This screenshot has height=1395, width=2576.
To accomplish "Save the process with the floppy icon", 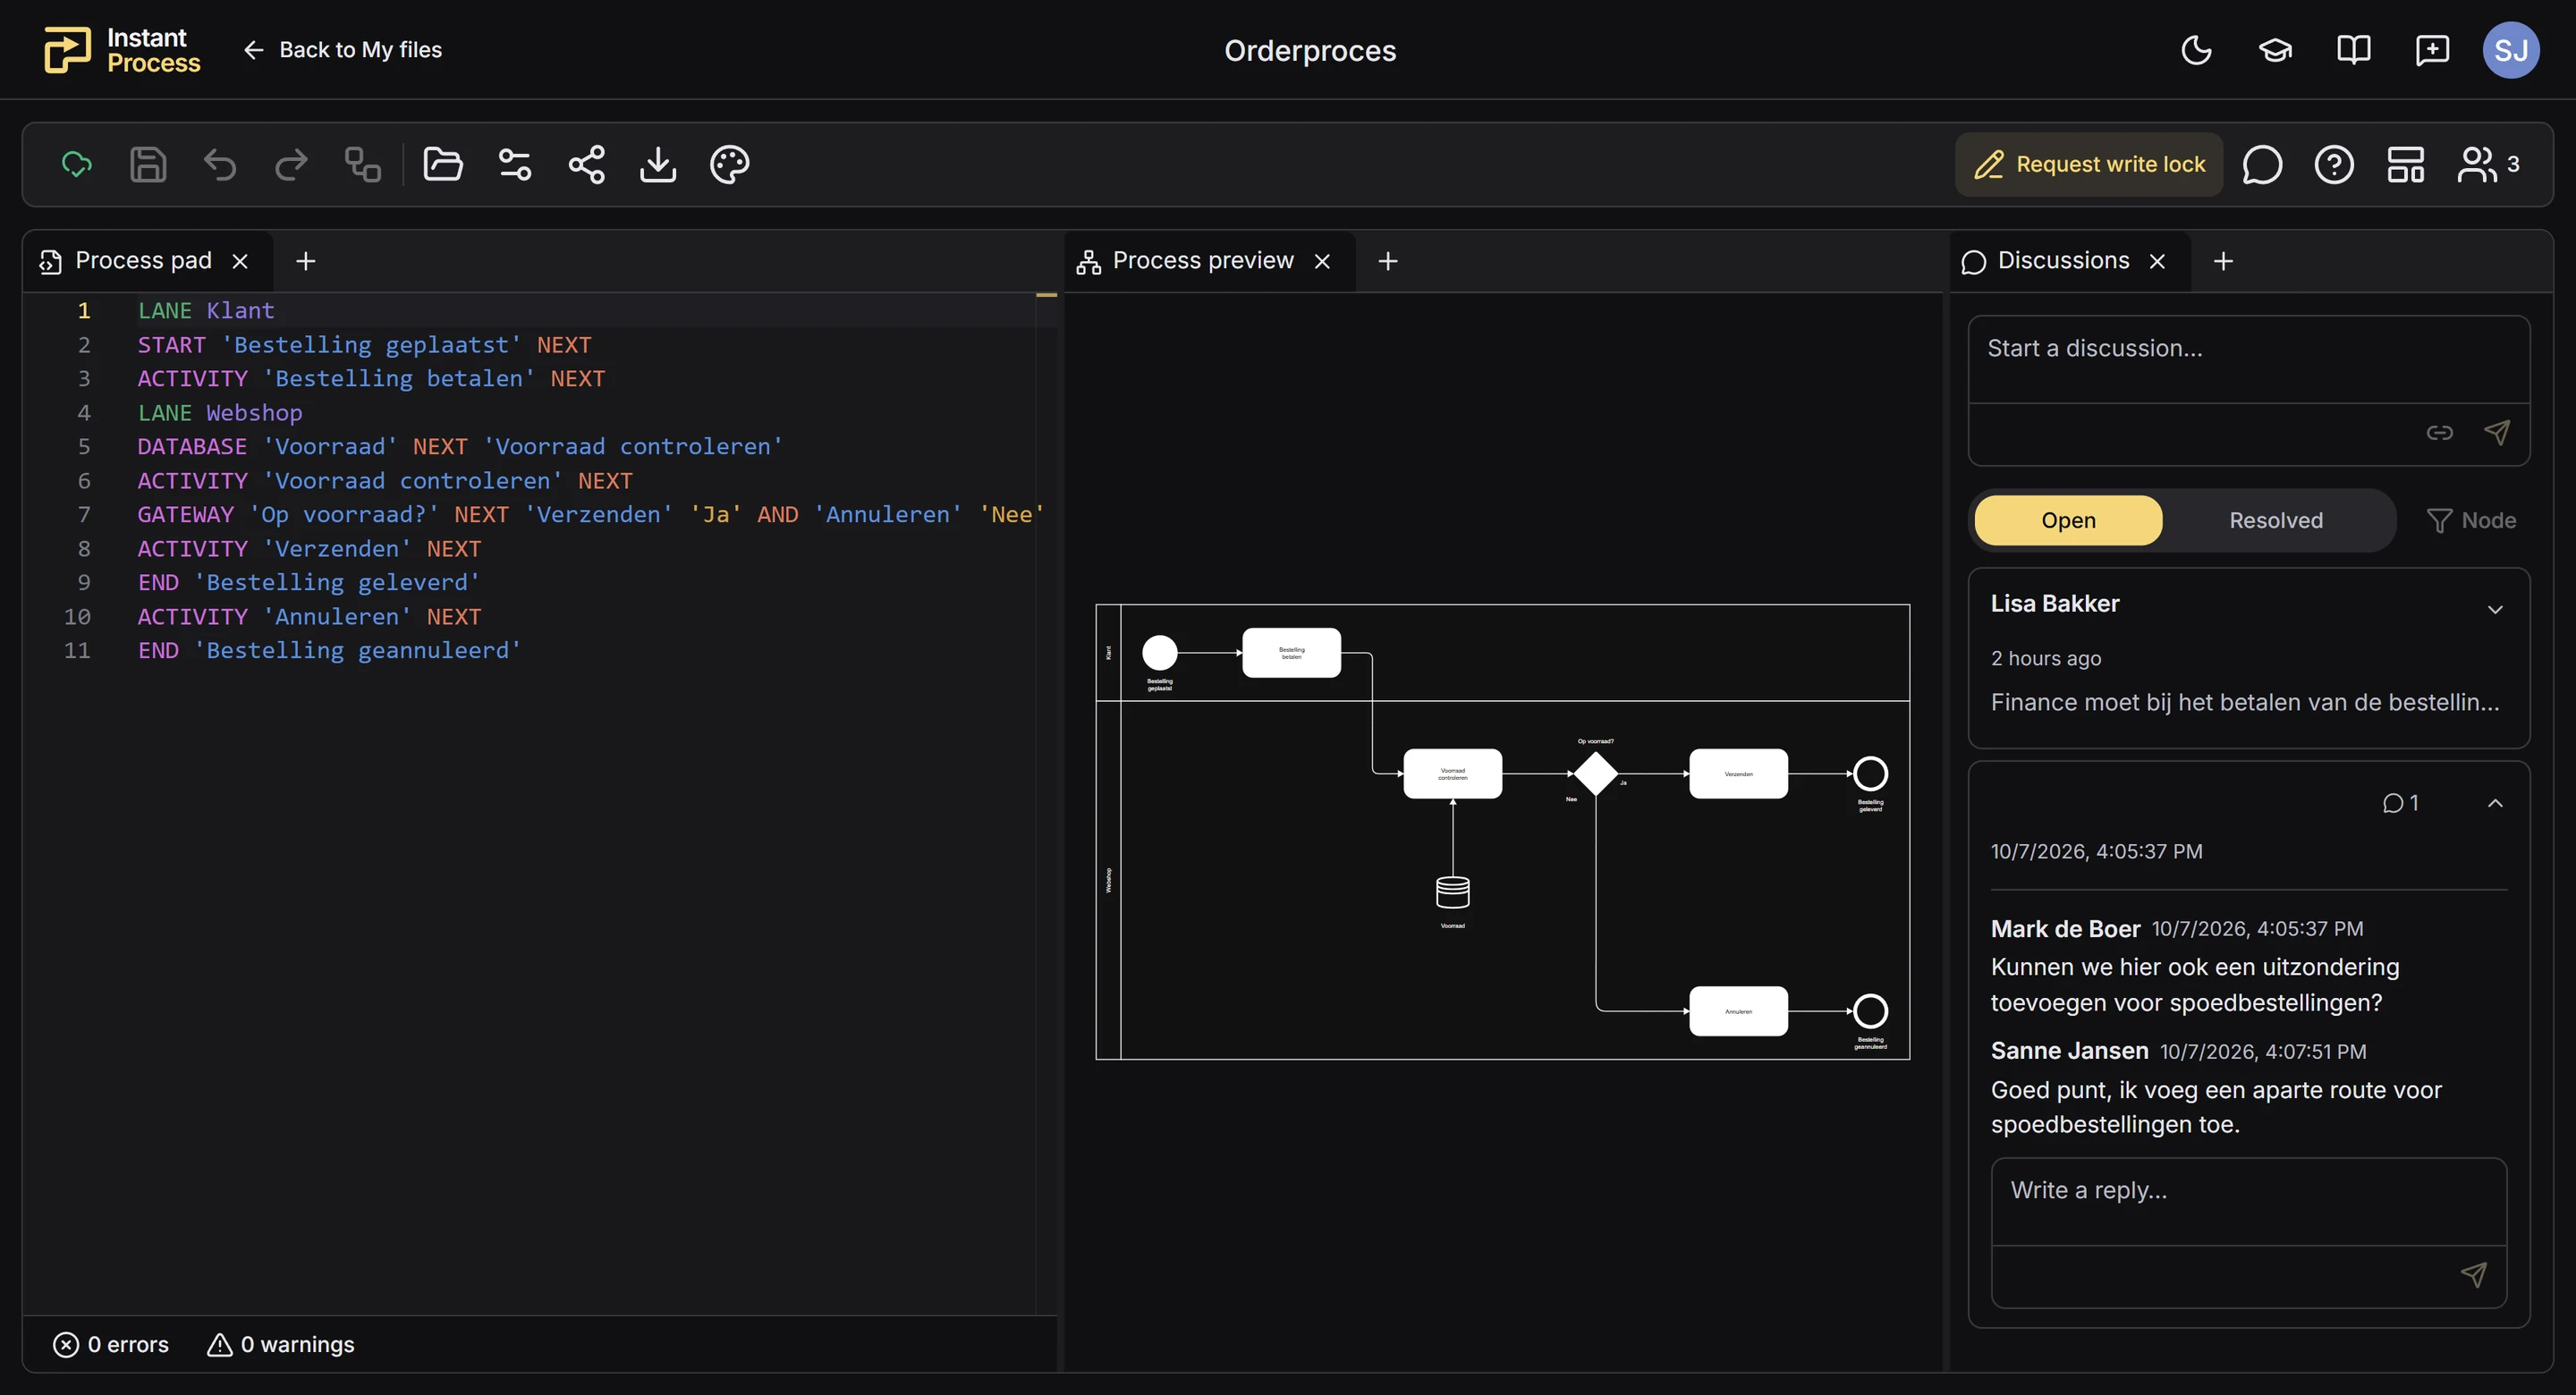I will tap(148, 164).
